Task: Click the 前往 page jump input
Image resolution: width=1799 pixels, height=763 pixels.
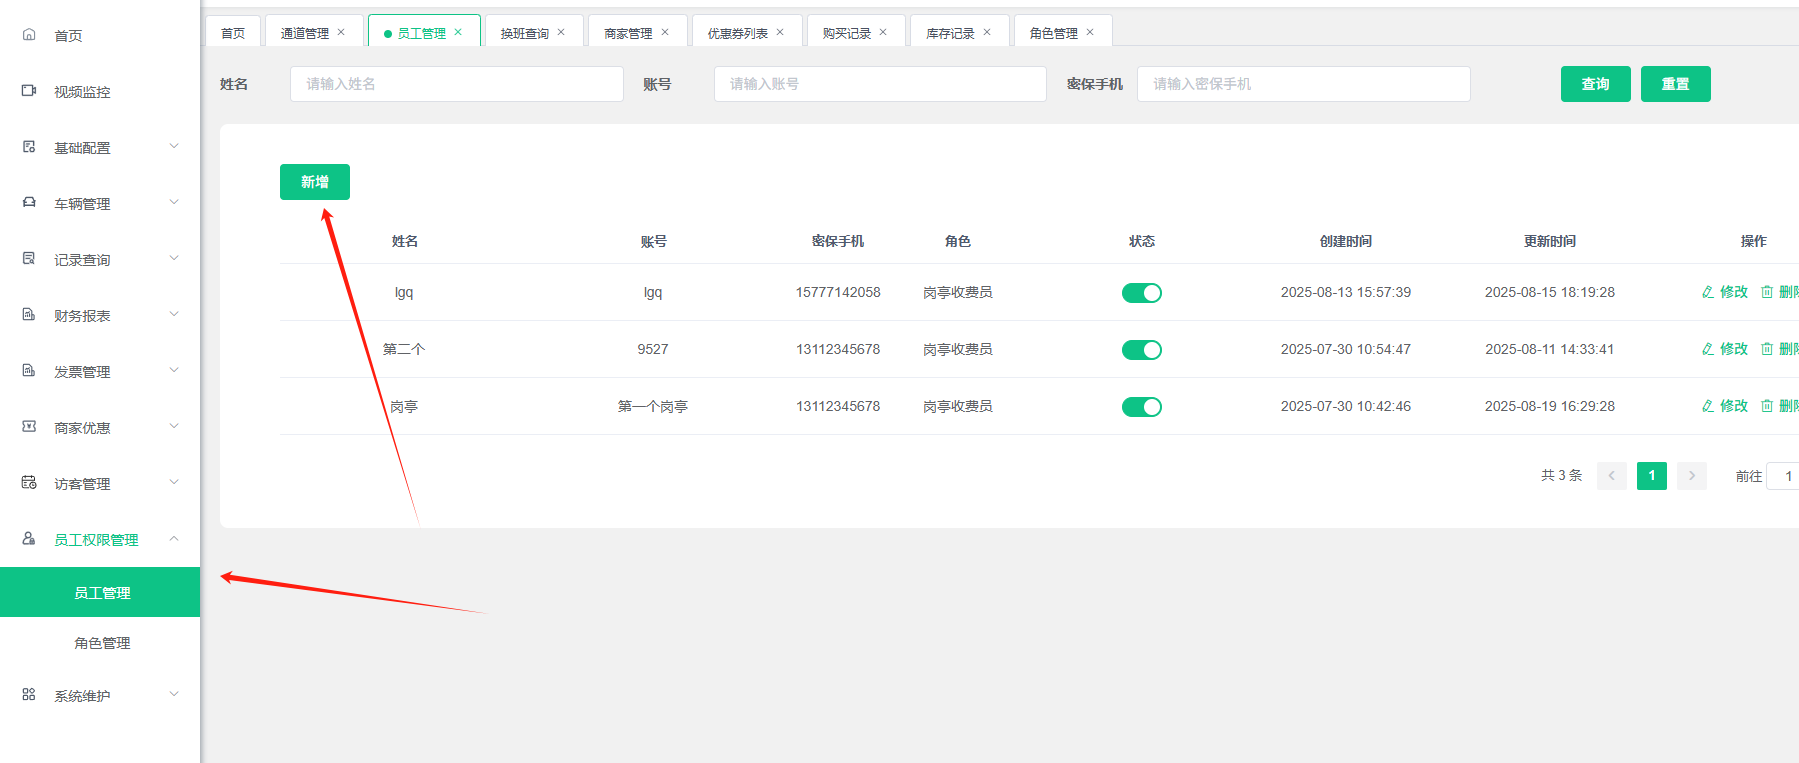Action: [x=1783, y=476]
